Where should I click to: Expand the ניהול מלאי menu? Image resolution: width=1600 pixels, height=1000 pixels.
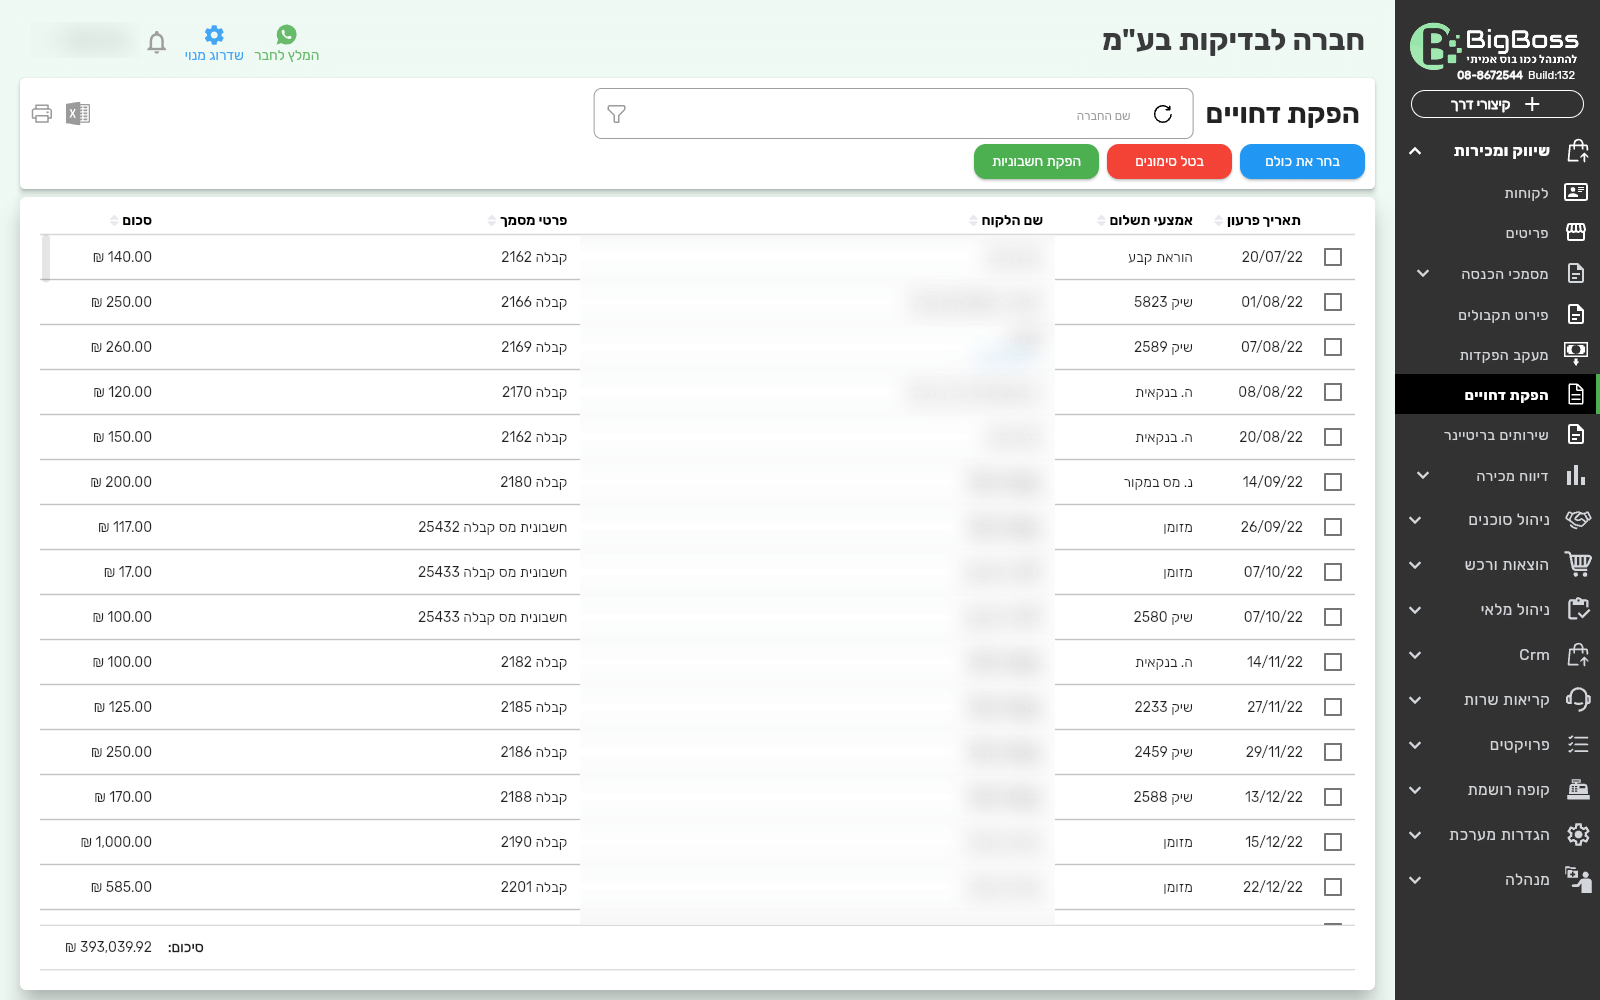(1415, 610)
